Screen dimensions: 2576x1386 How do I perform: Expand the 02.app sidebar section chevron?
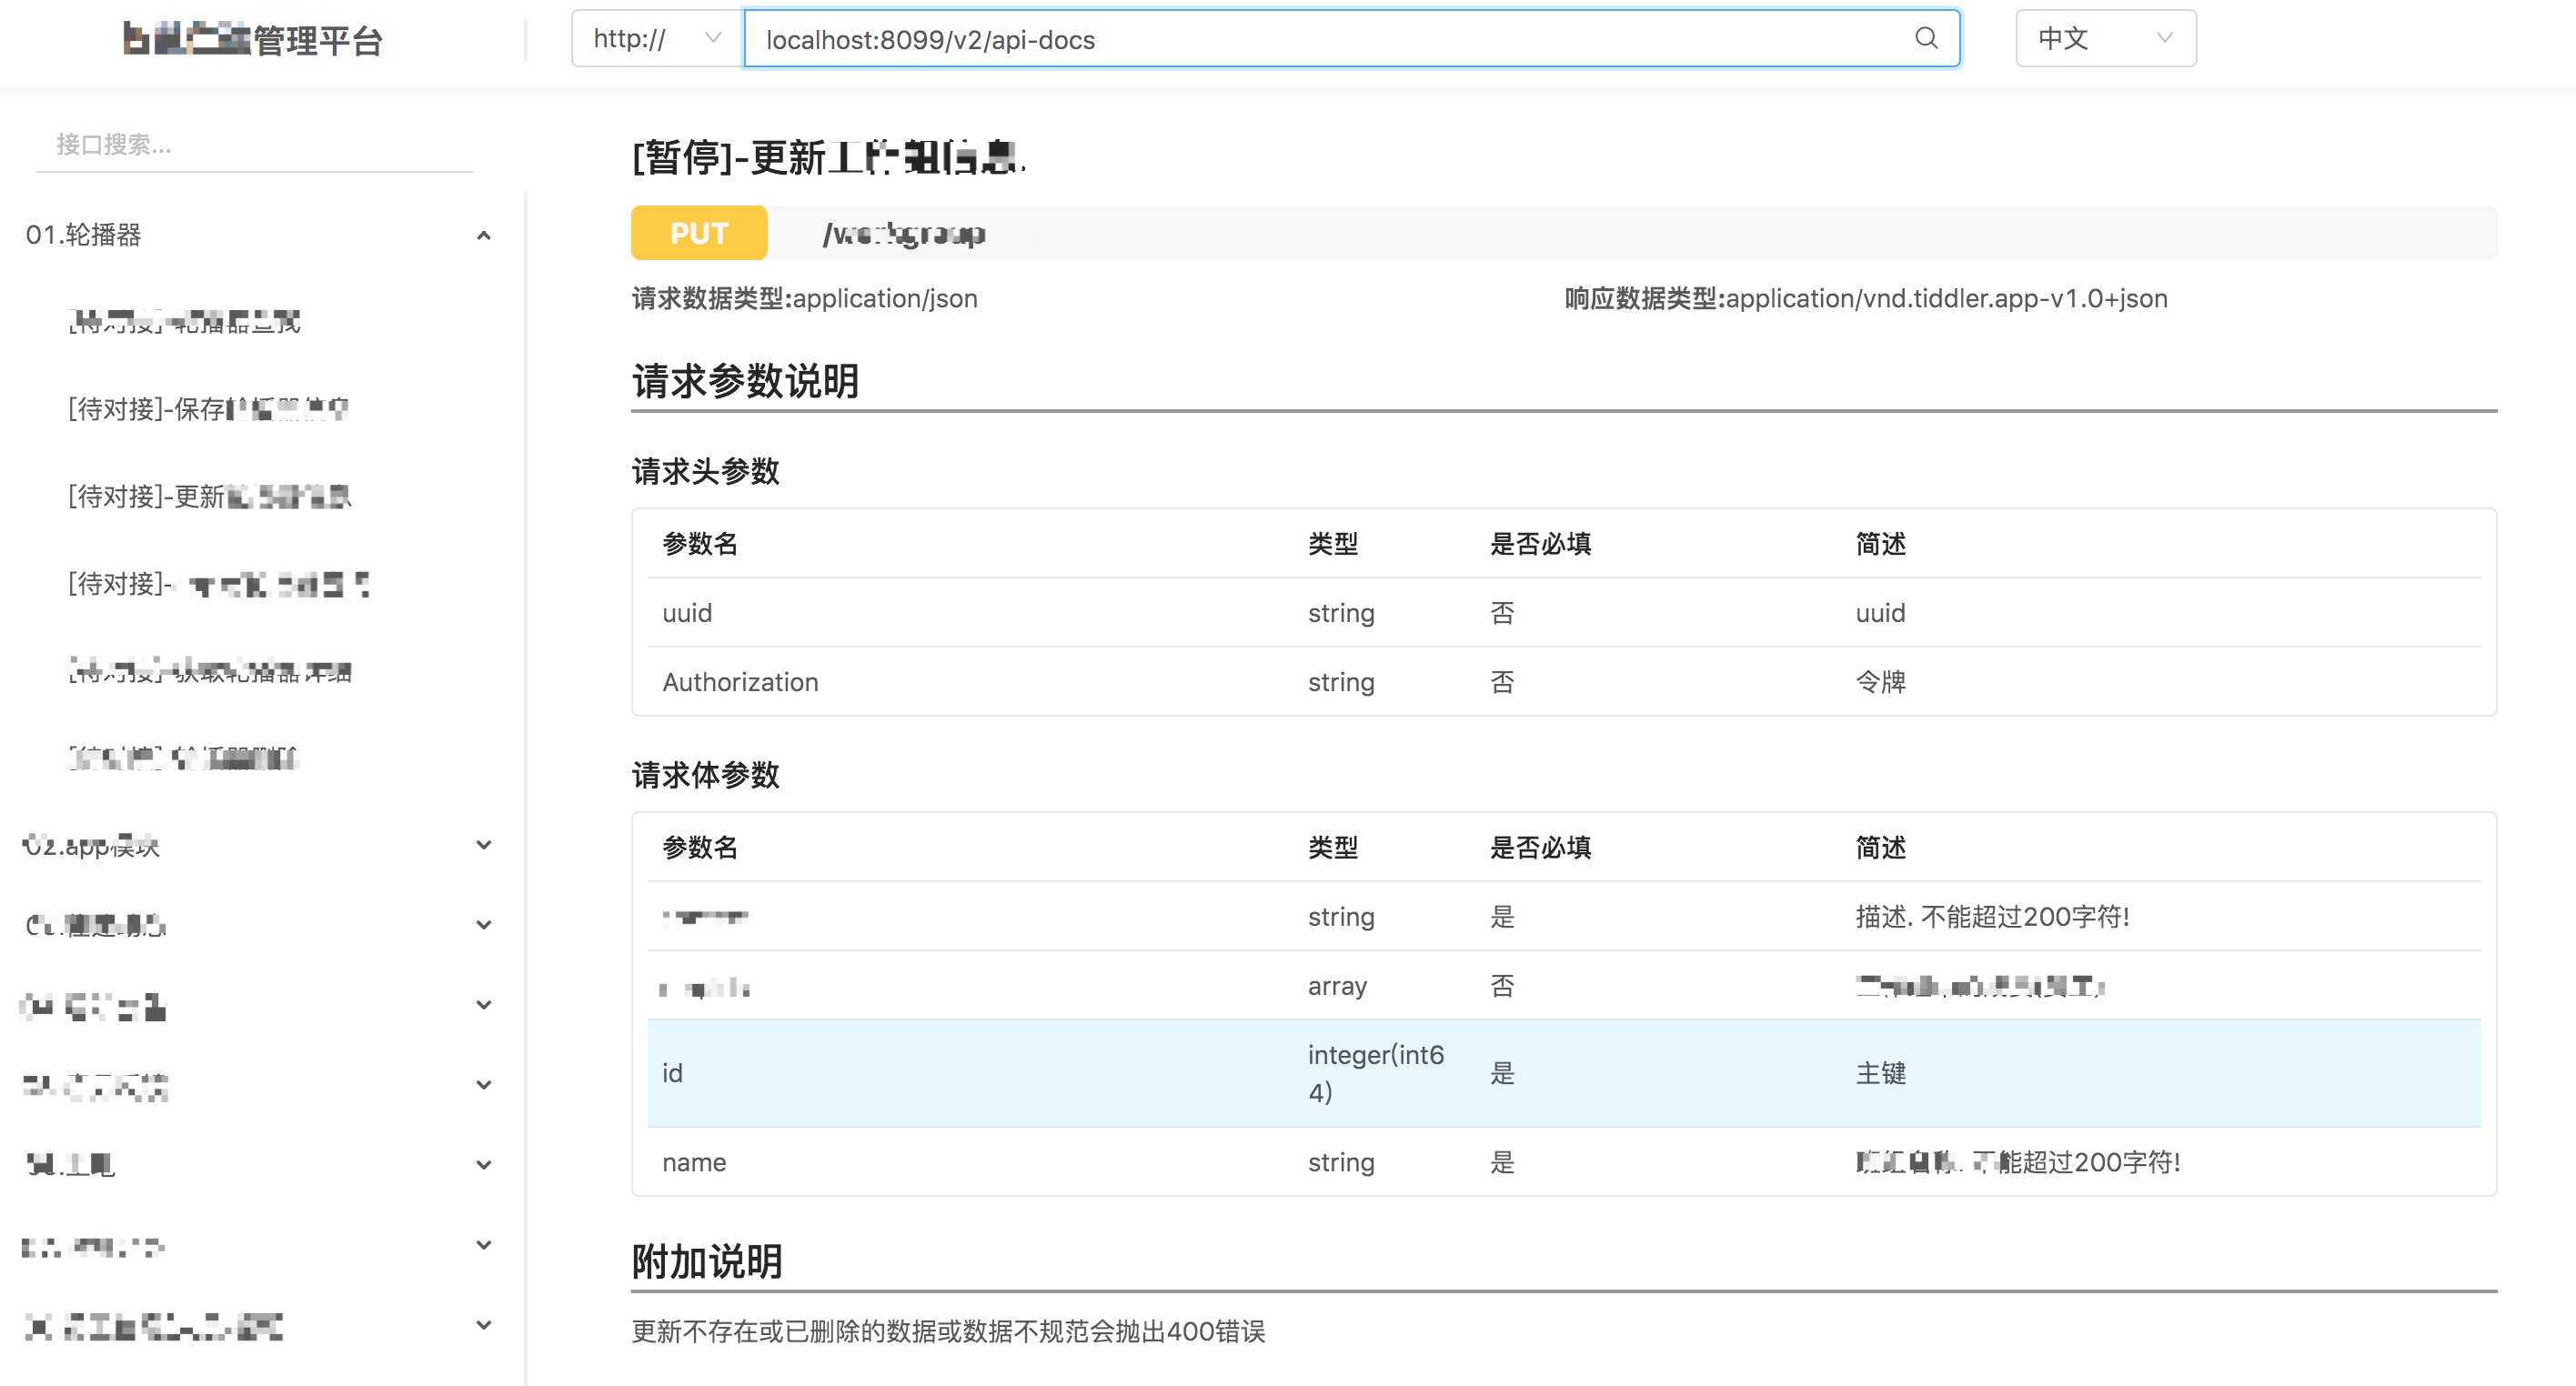pyautogui.click(x=483, y=845)
